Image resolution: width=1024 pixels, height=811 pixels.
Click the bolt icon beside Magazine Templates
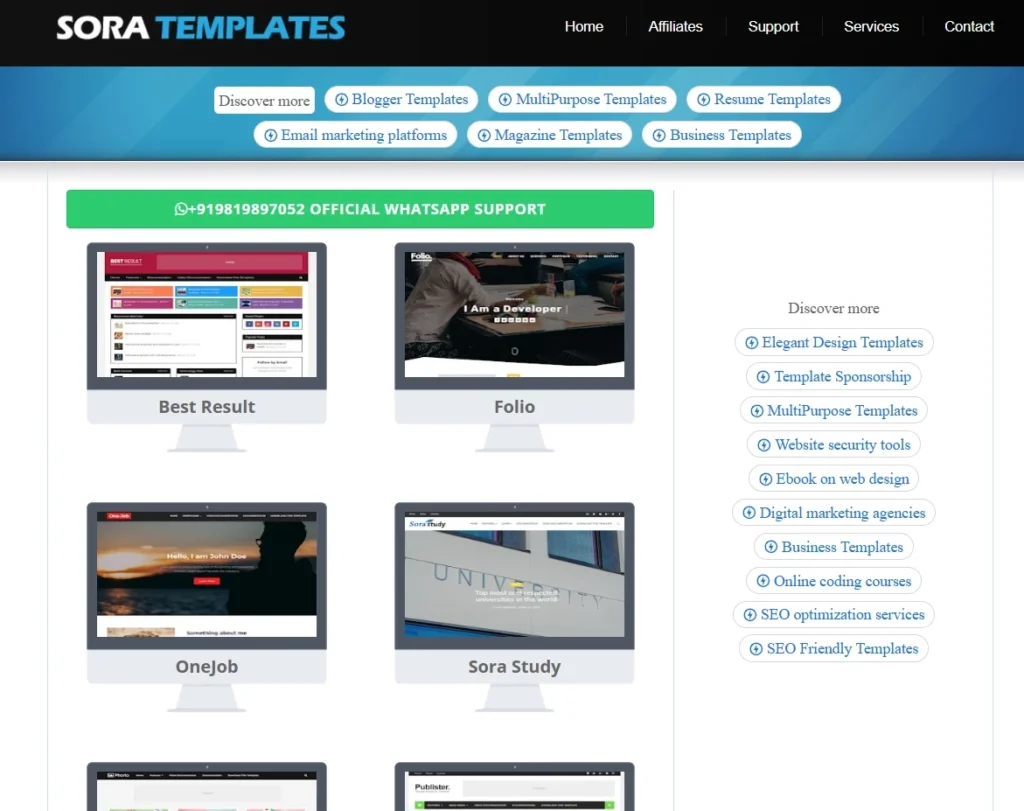484,135
